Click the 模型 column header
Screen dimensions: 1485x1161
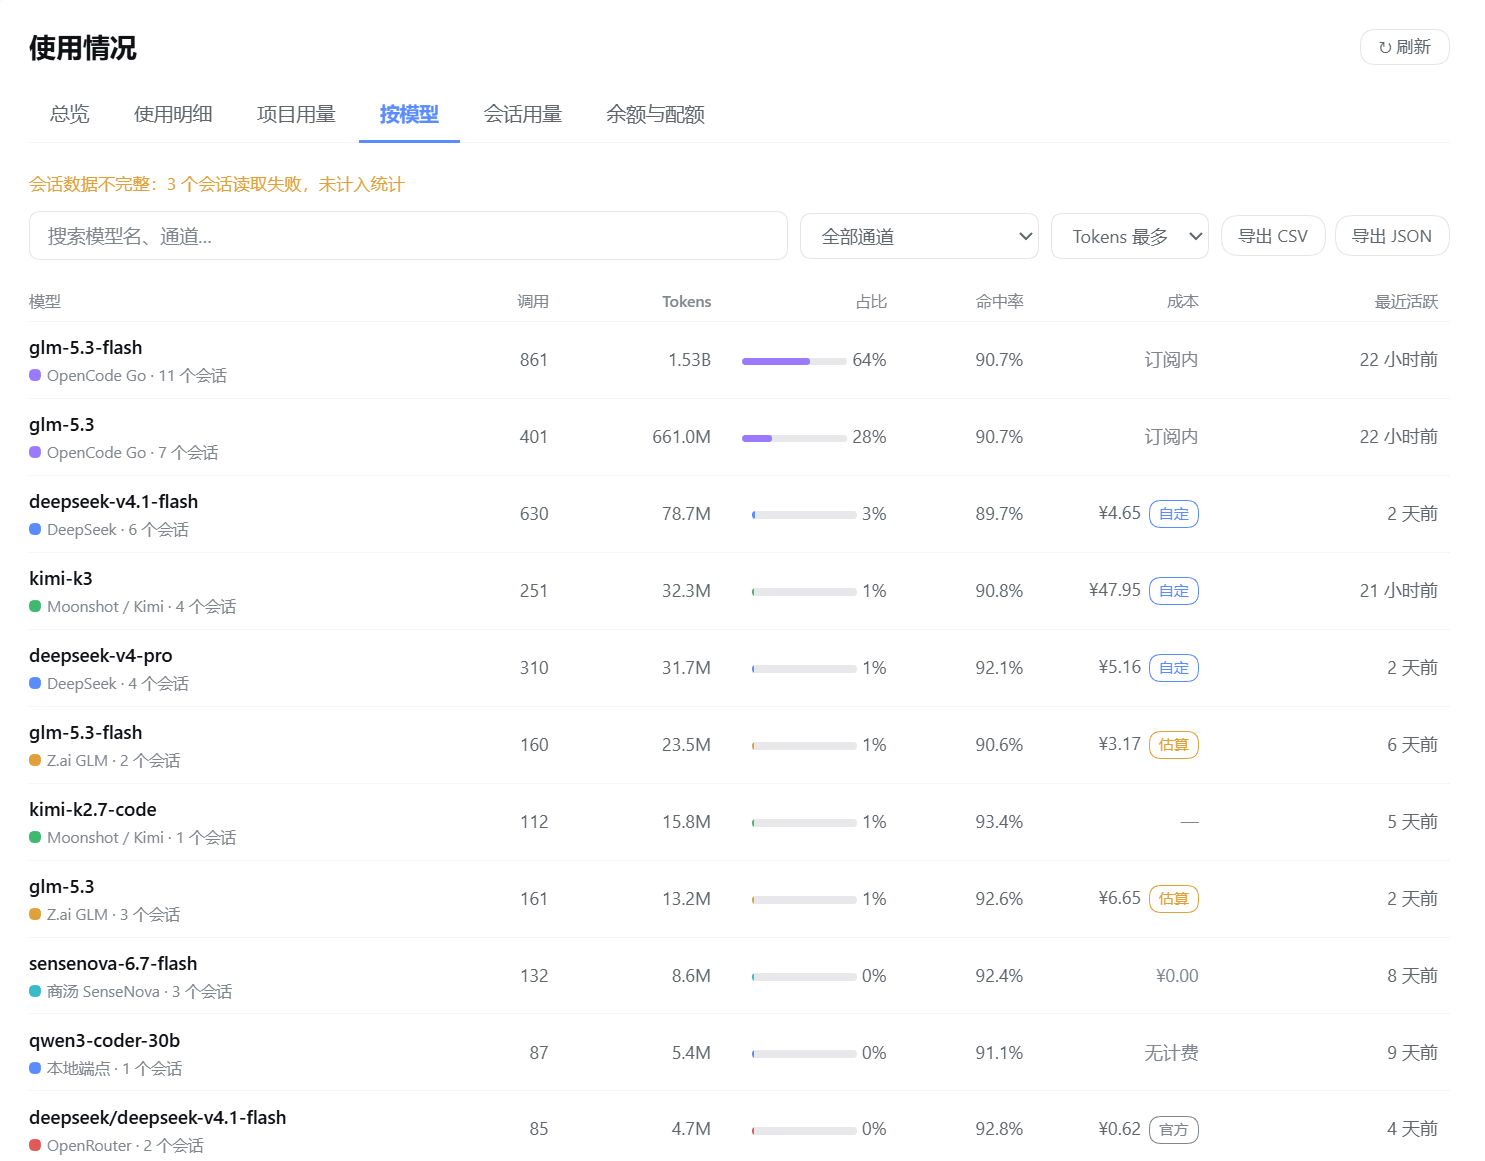[x=45, y=301]
